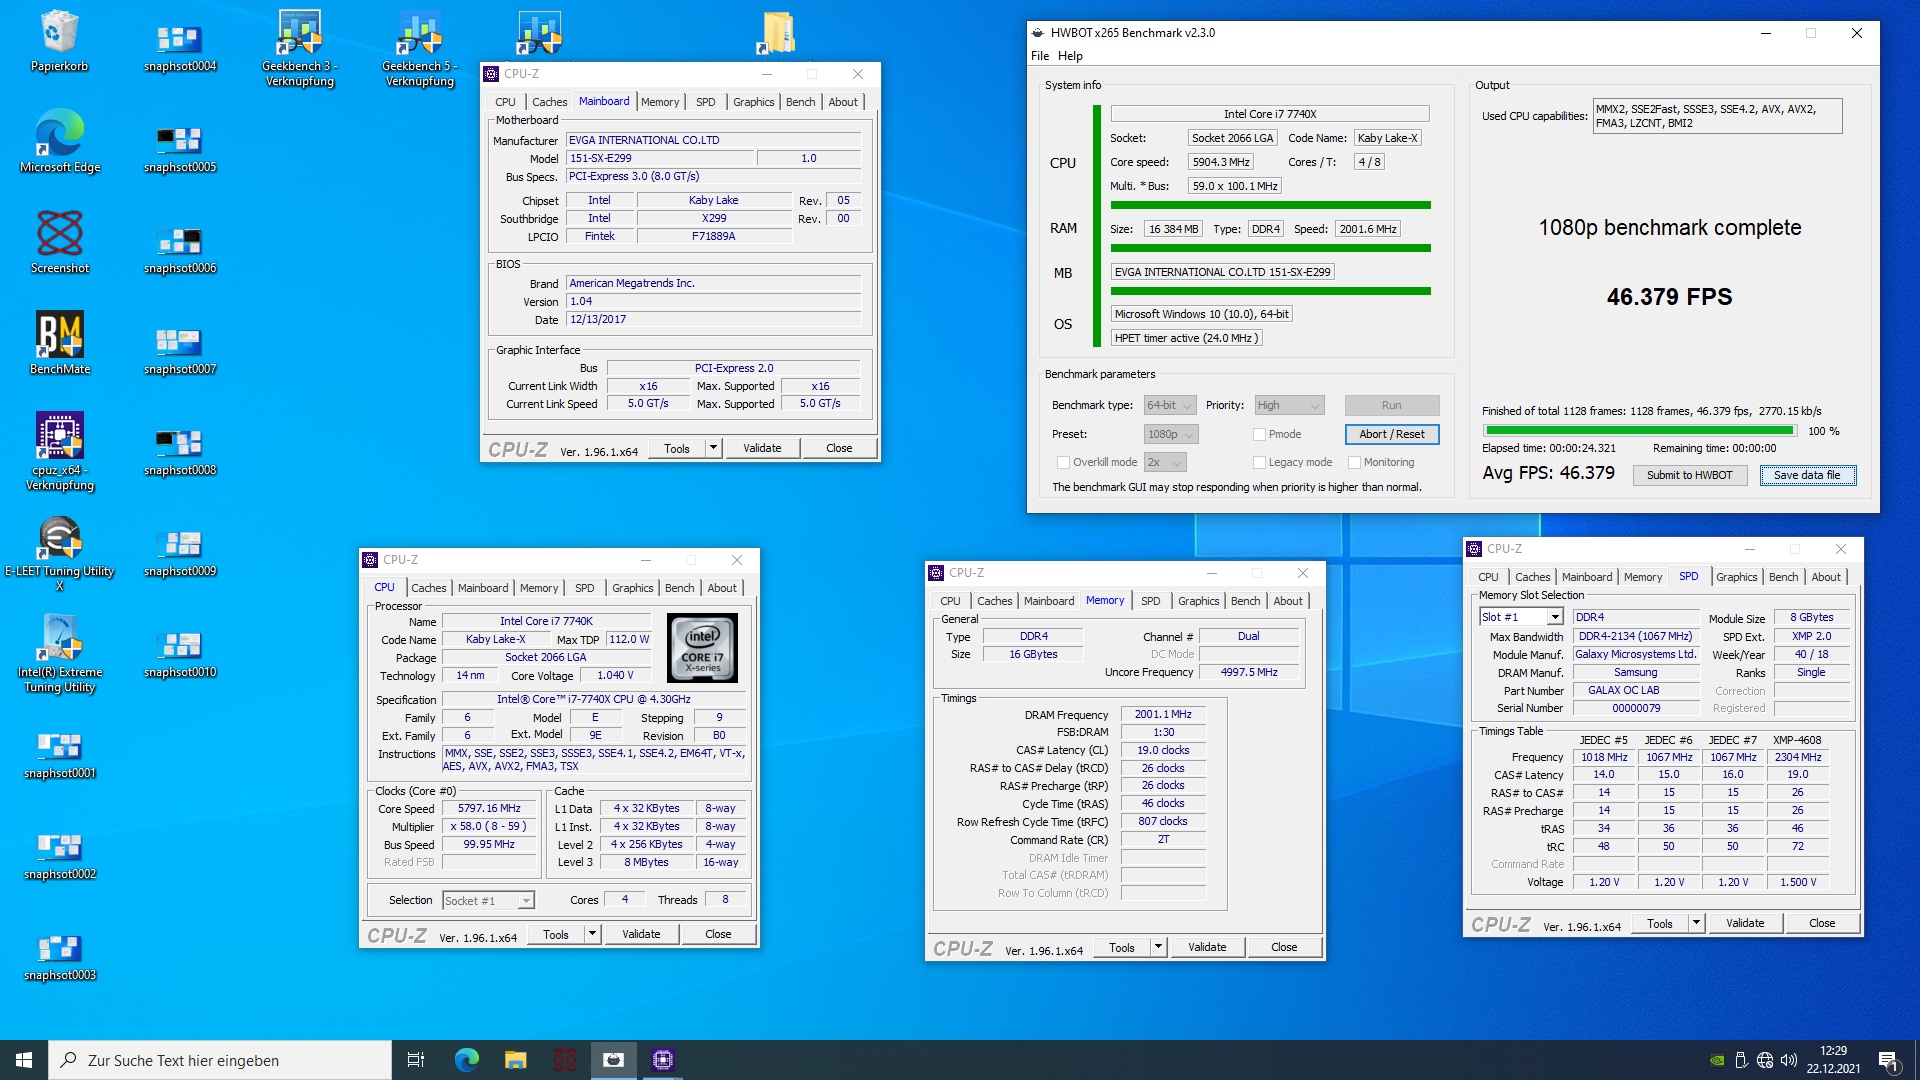Open the snaphsot0010 desktop file
The height and width of the screenshot is (1080, 1920).
click(180, 654)
